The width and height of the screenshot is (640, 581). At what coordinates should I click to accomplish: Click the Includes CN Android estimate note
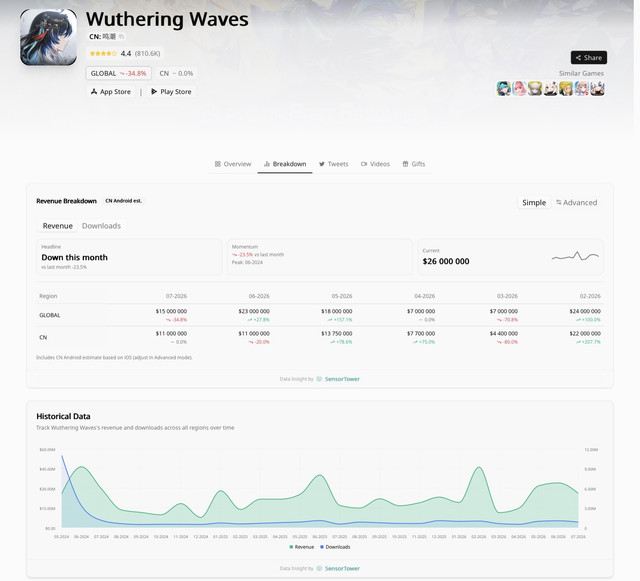[114, 357]
